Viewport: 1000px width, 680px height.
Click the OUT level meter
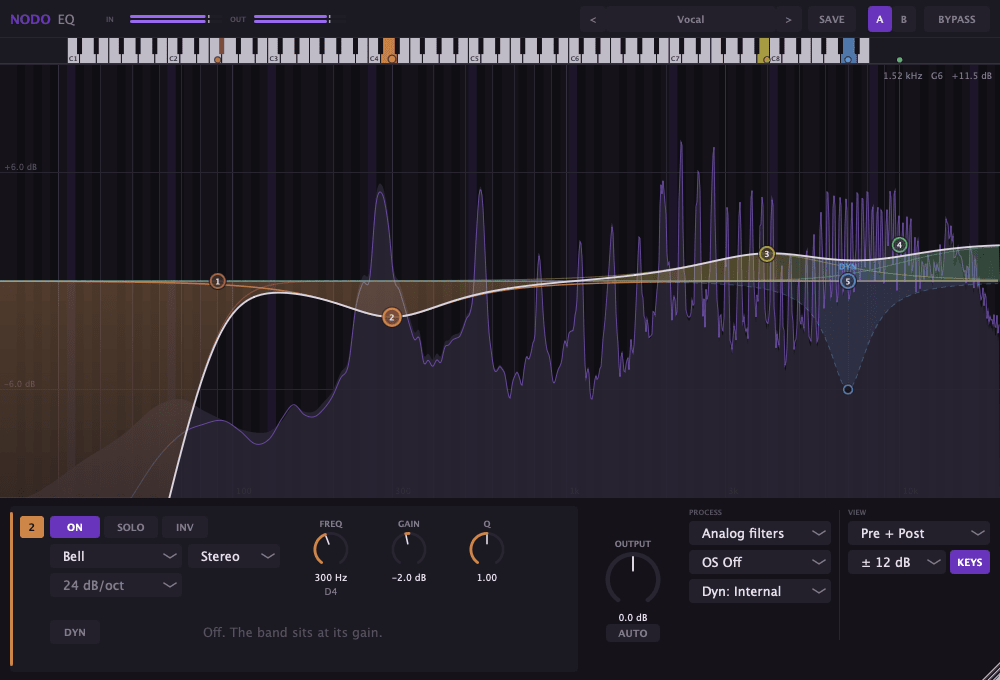pyautogui.click(x=292, y=19)
